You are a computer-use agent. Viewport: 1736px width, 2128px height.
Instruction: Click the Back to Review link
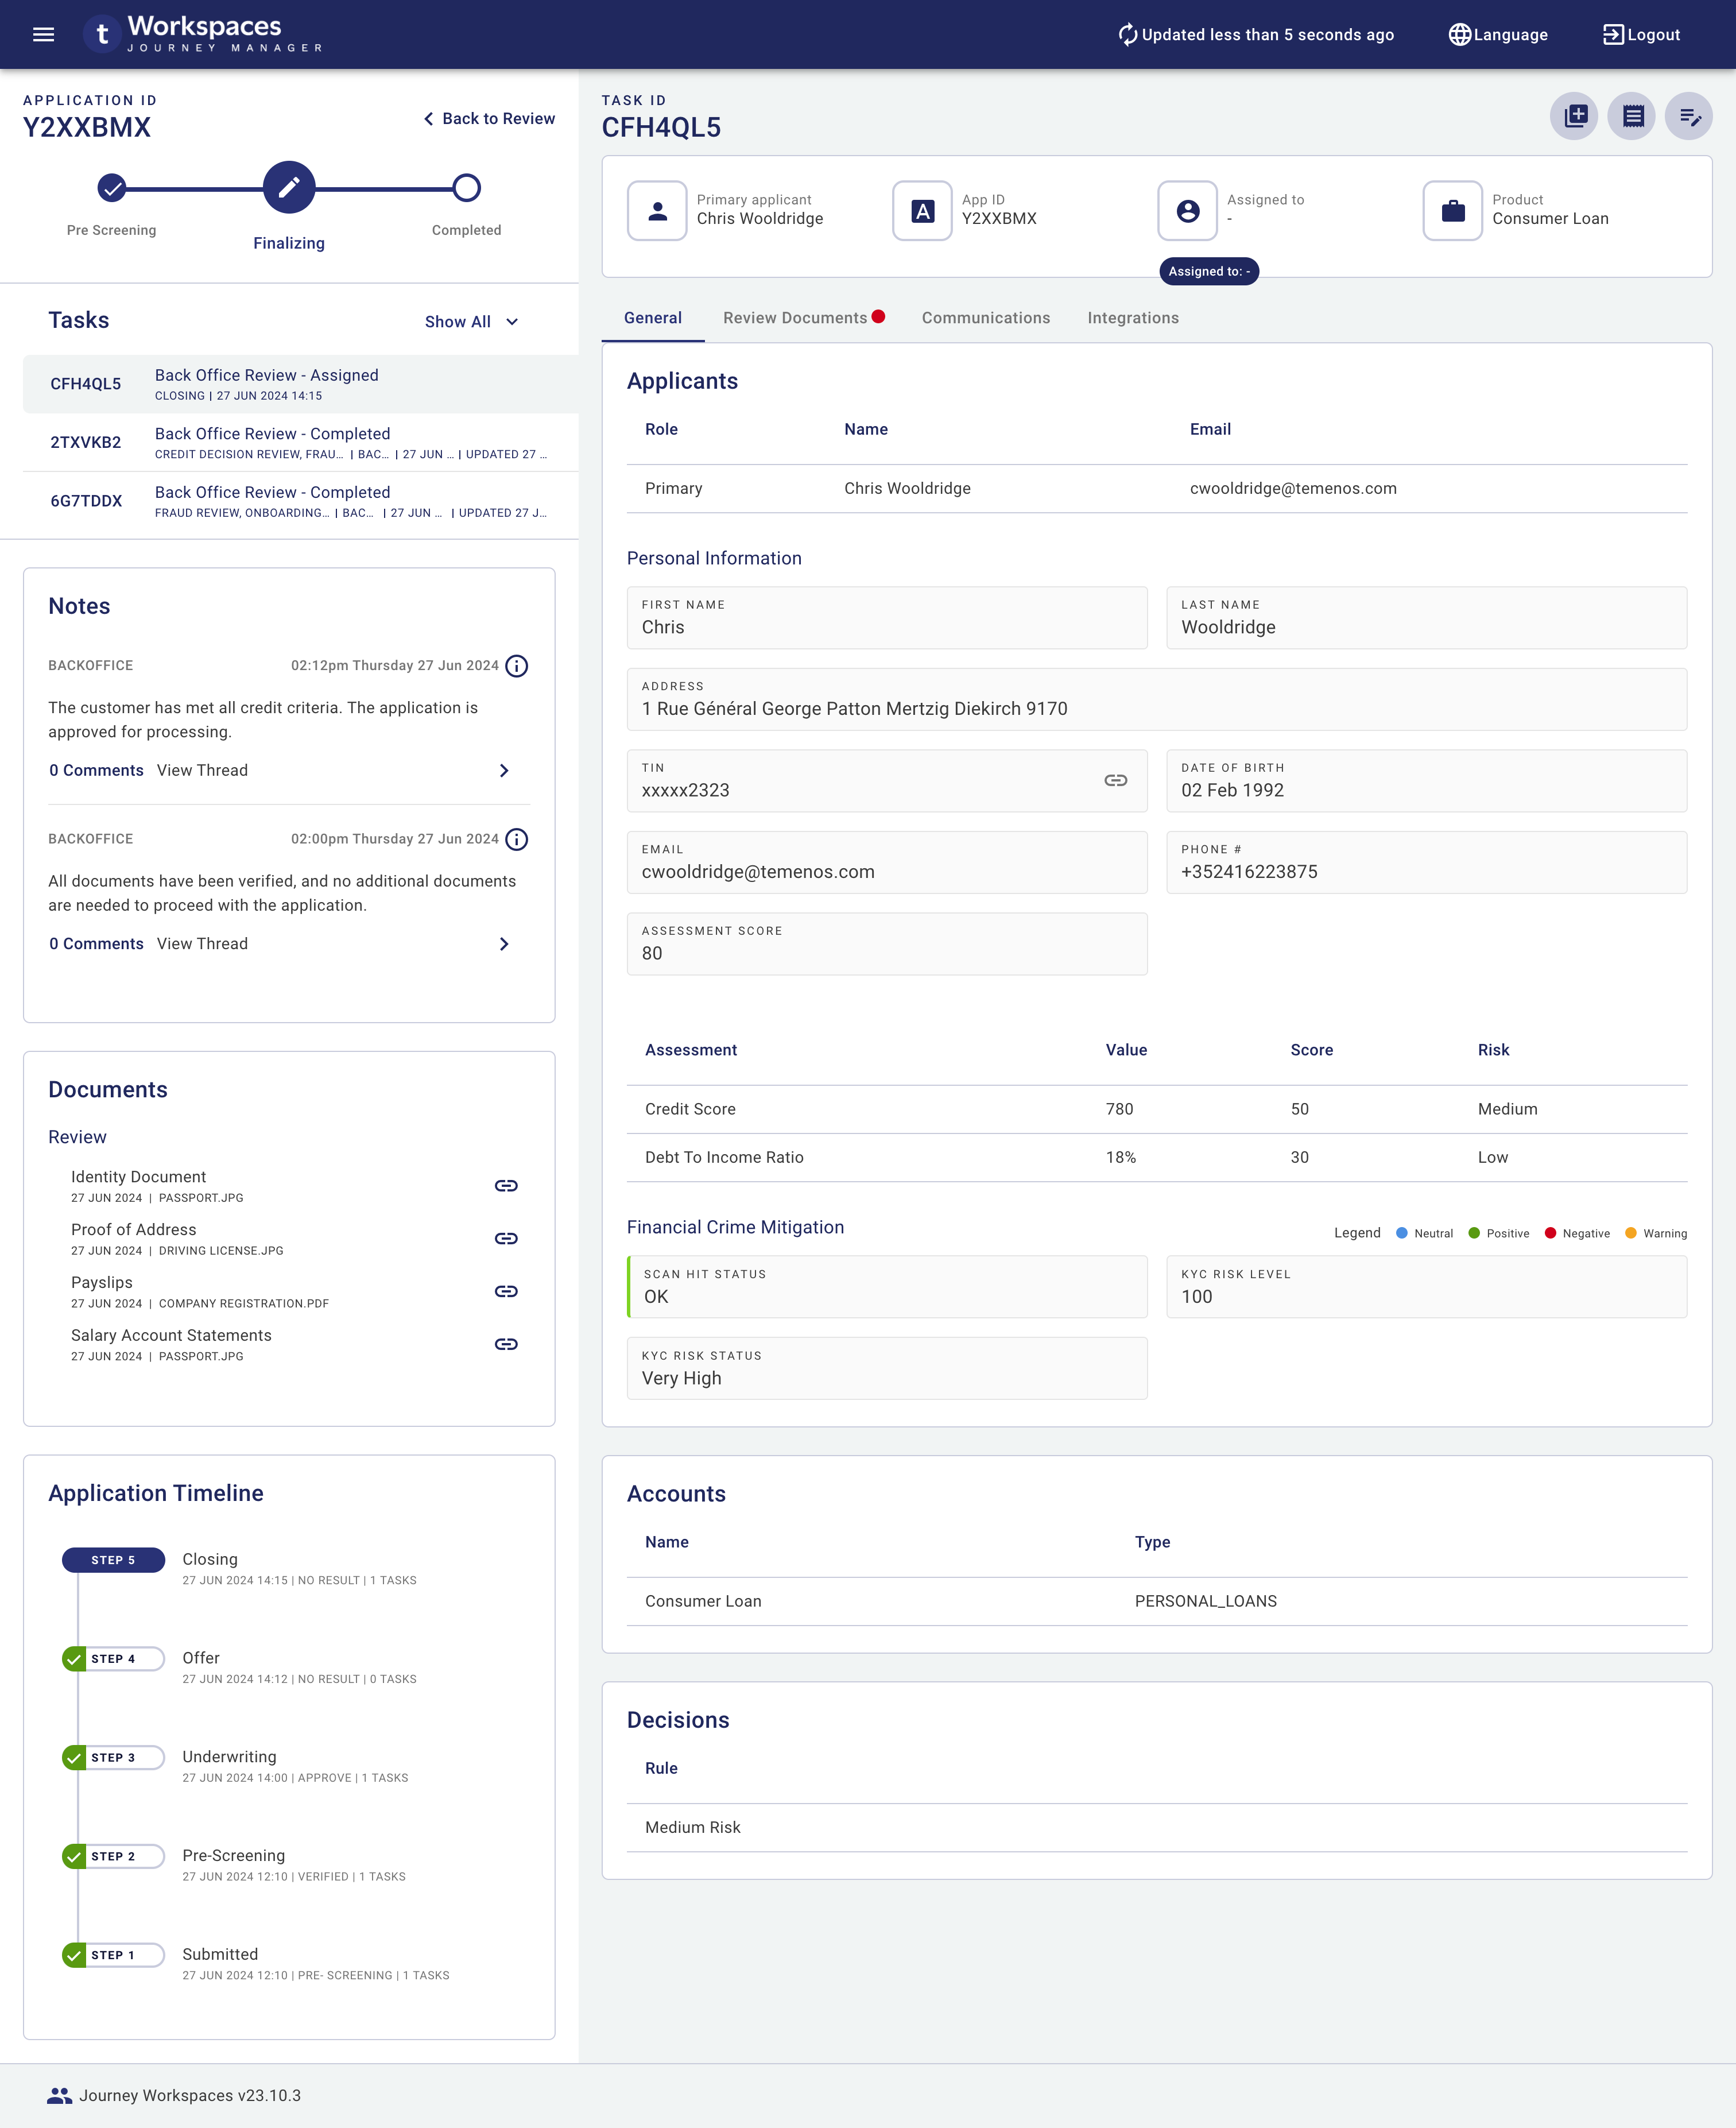tap(489, 119)
